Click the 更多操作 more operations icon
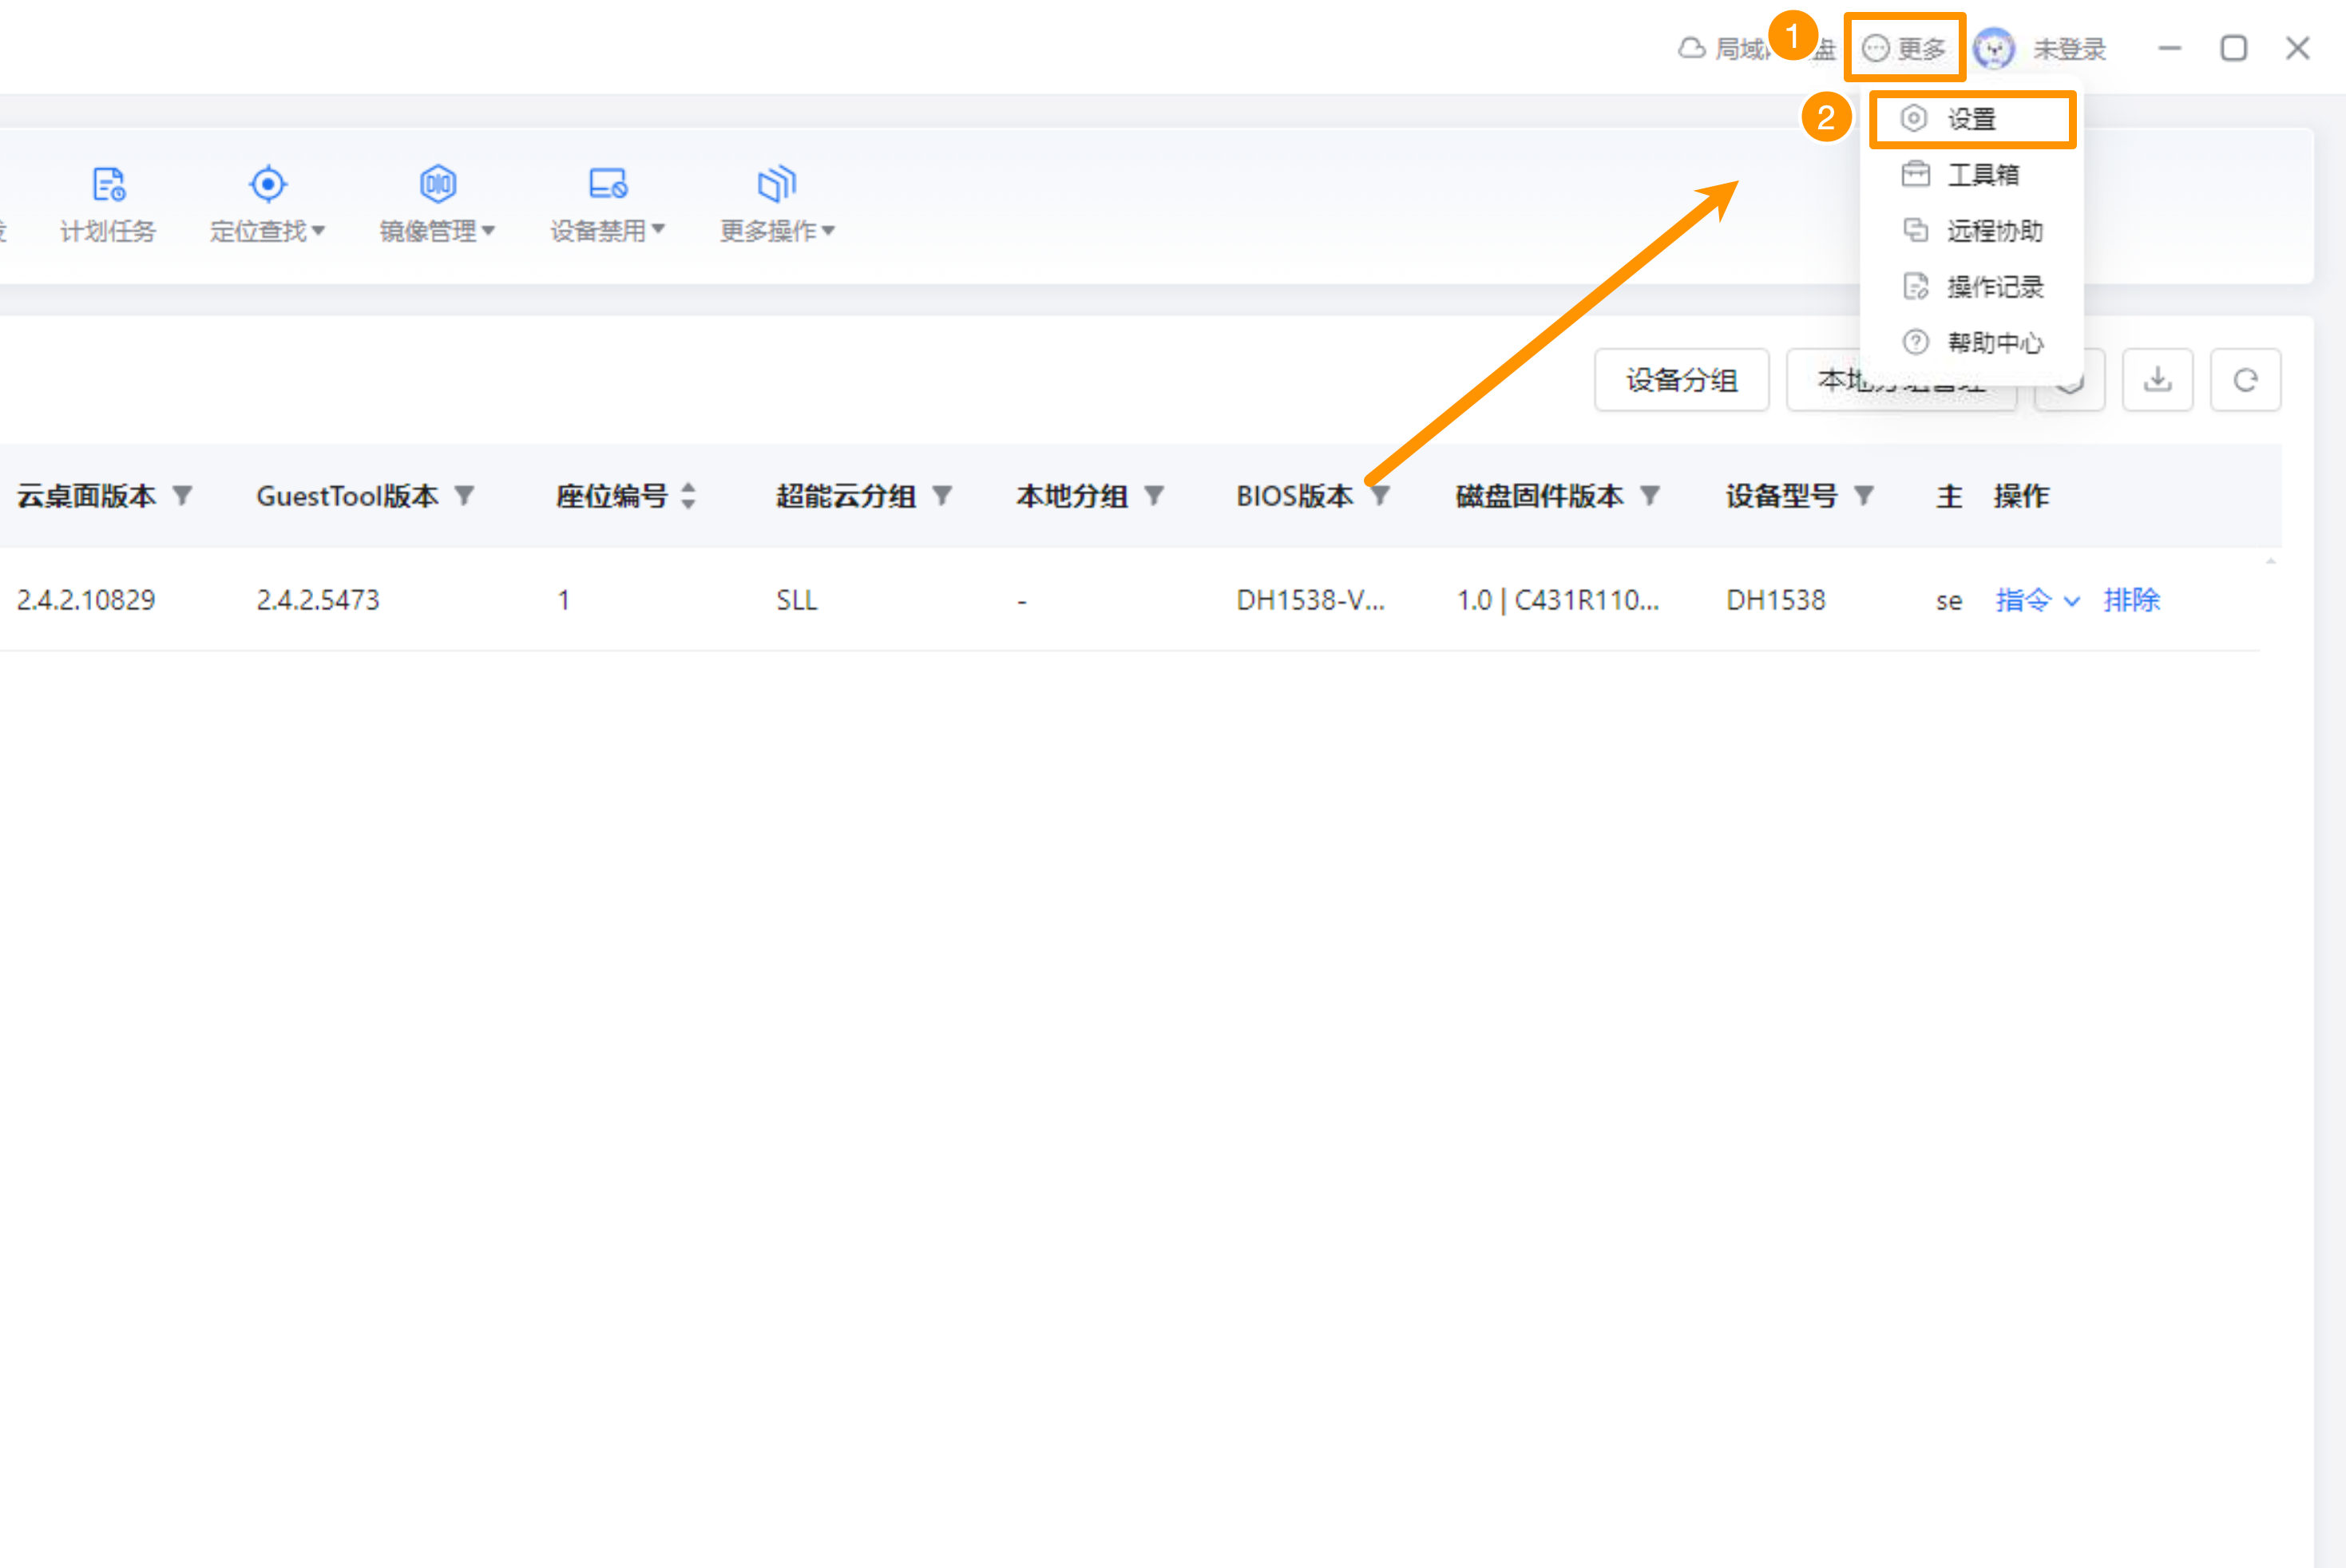This screenshot has height=1568, width=2346. point(776,184)
